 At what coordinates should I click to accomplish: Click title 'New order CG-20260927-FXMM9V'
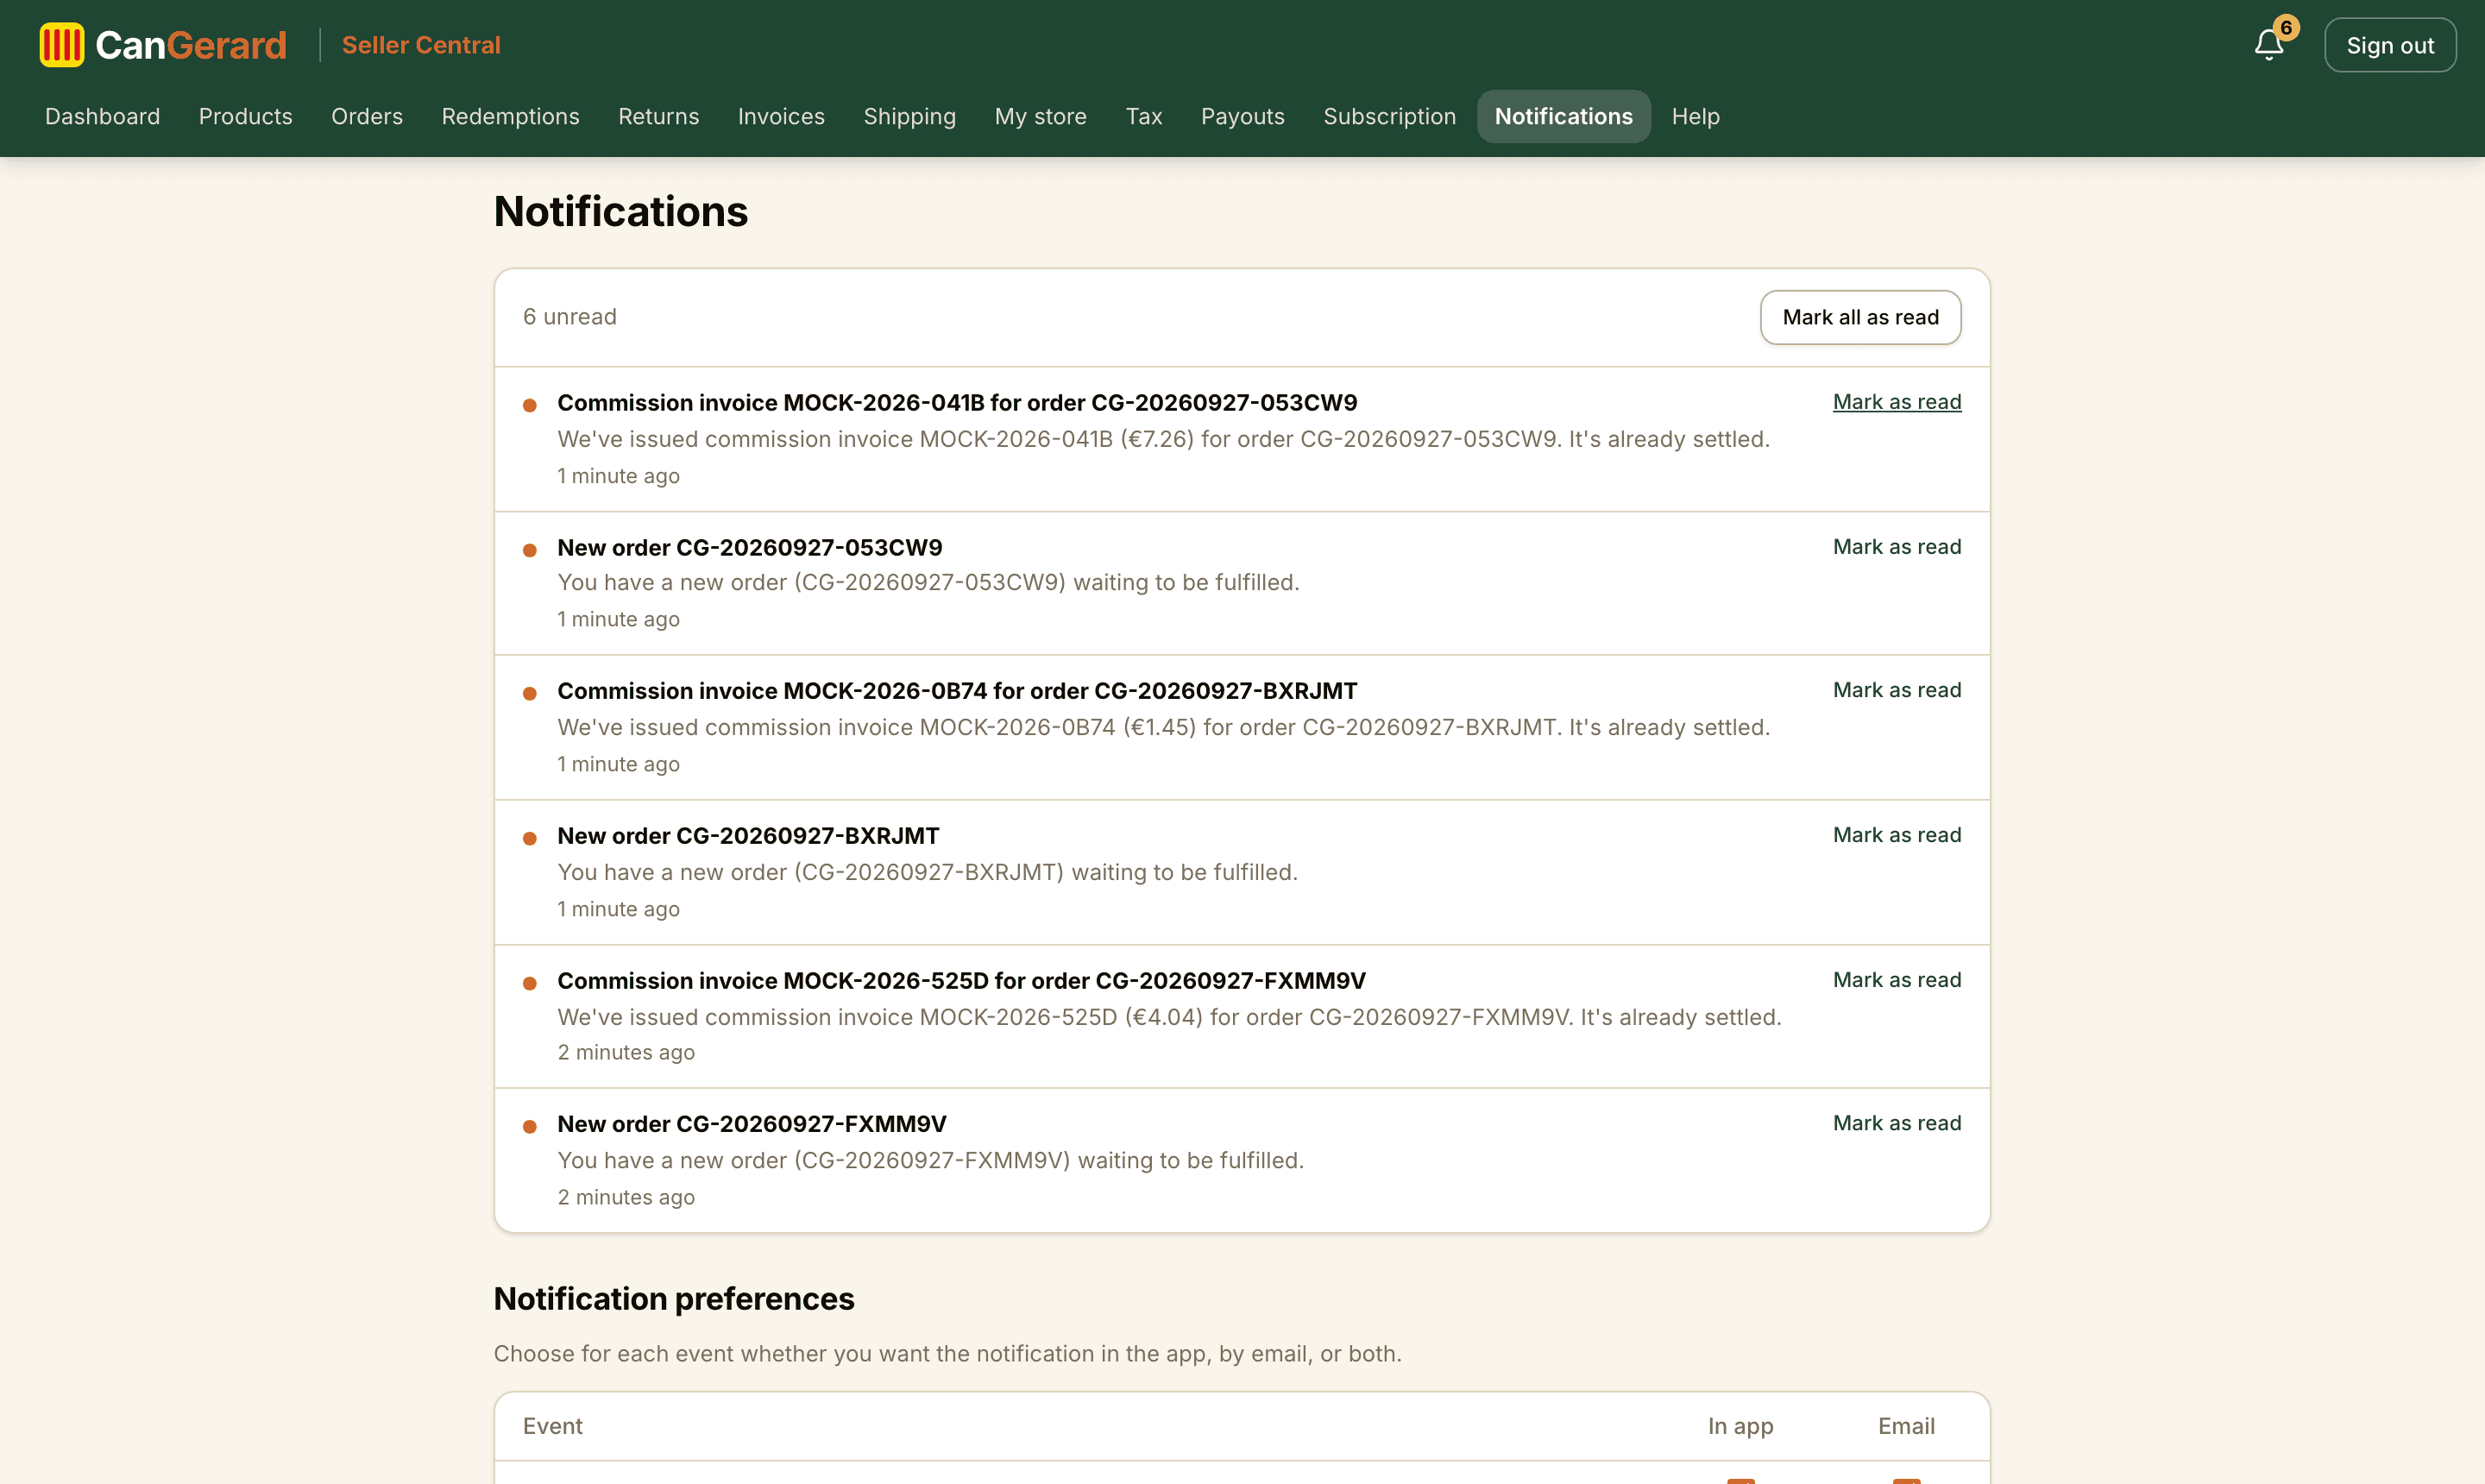752,1124
